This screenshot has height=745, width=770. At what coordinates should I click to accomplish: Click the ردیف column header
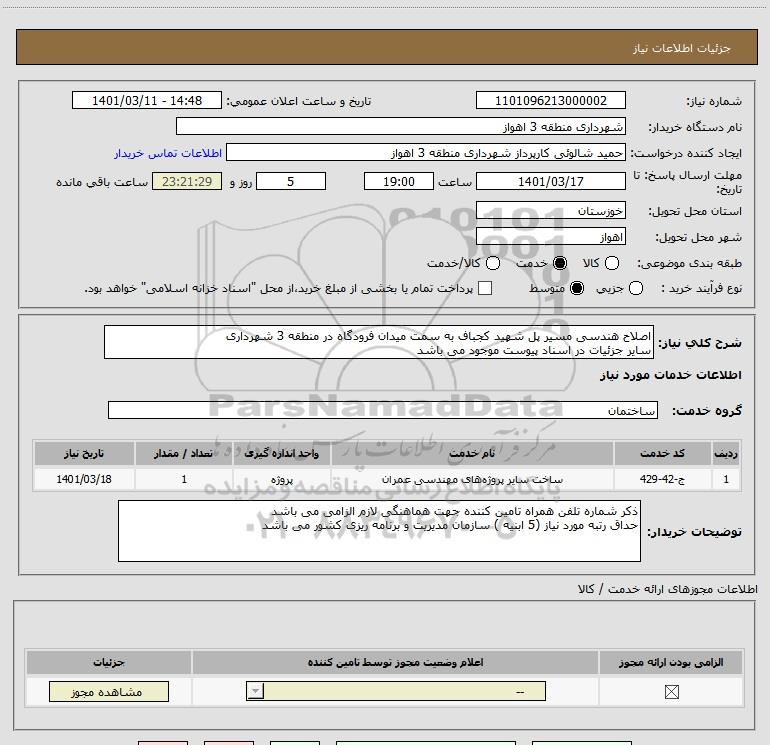(726, 453)
